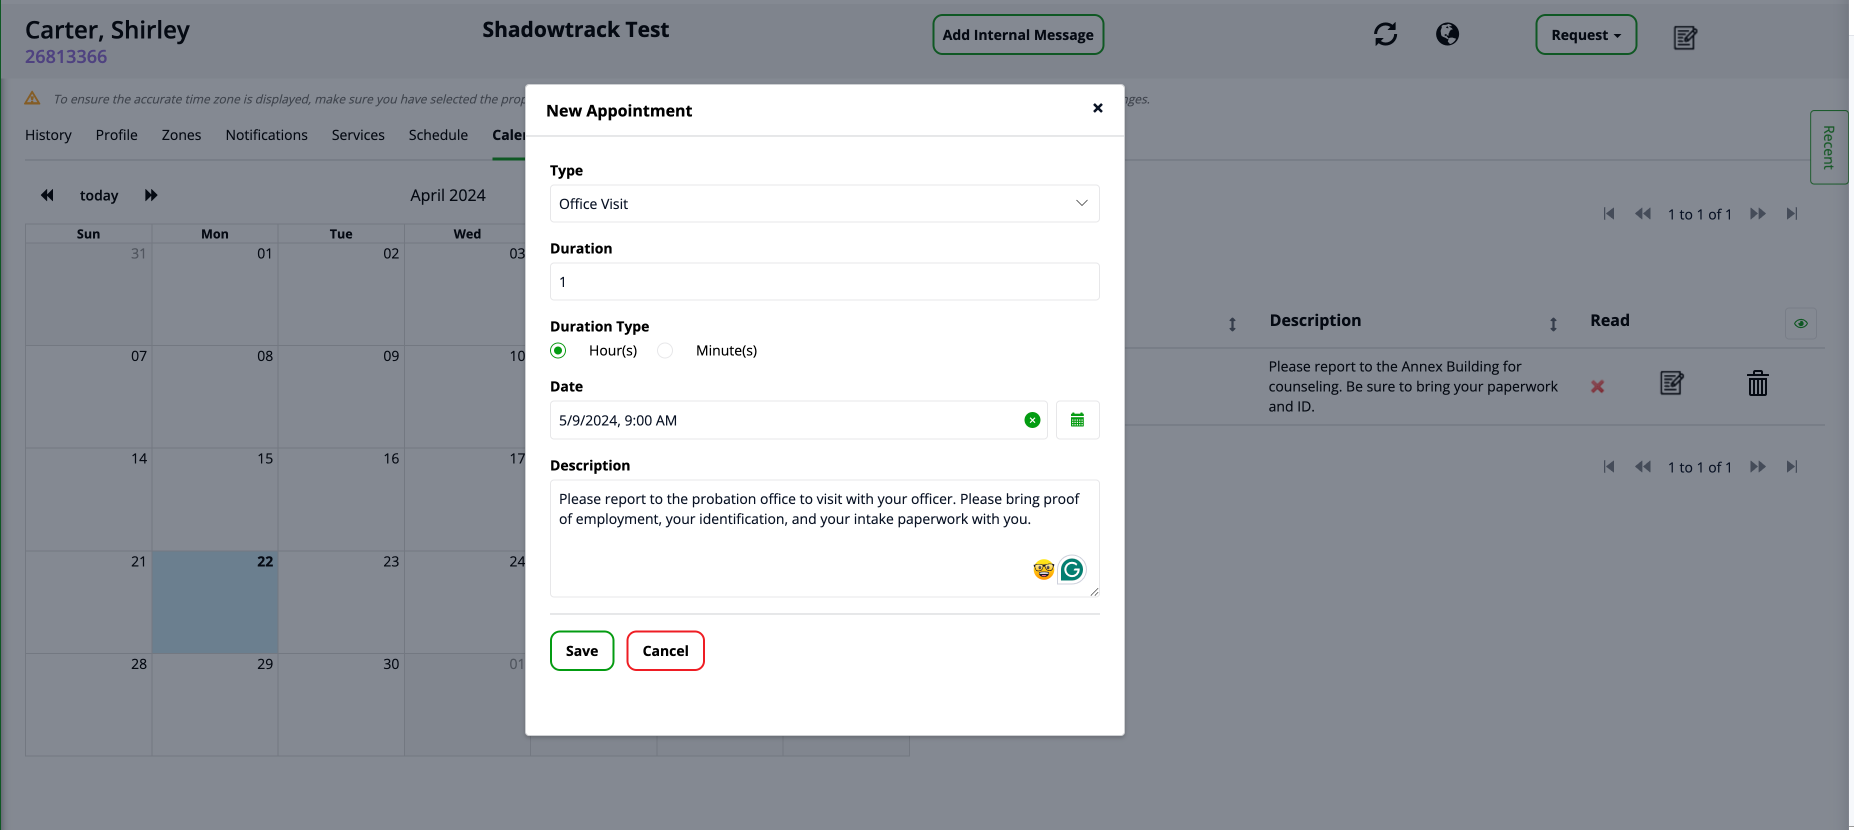1854x830 pixels.
Task: Click the Grammarly icon in description
Action: [1072, 569]
